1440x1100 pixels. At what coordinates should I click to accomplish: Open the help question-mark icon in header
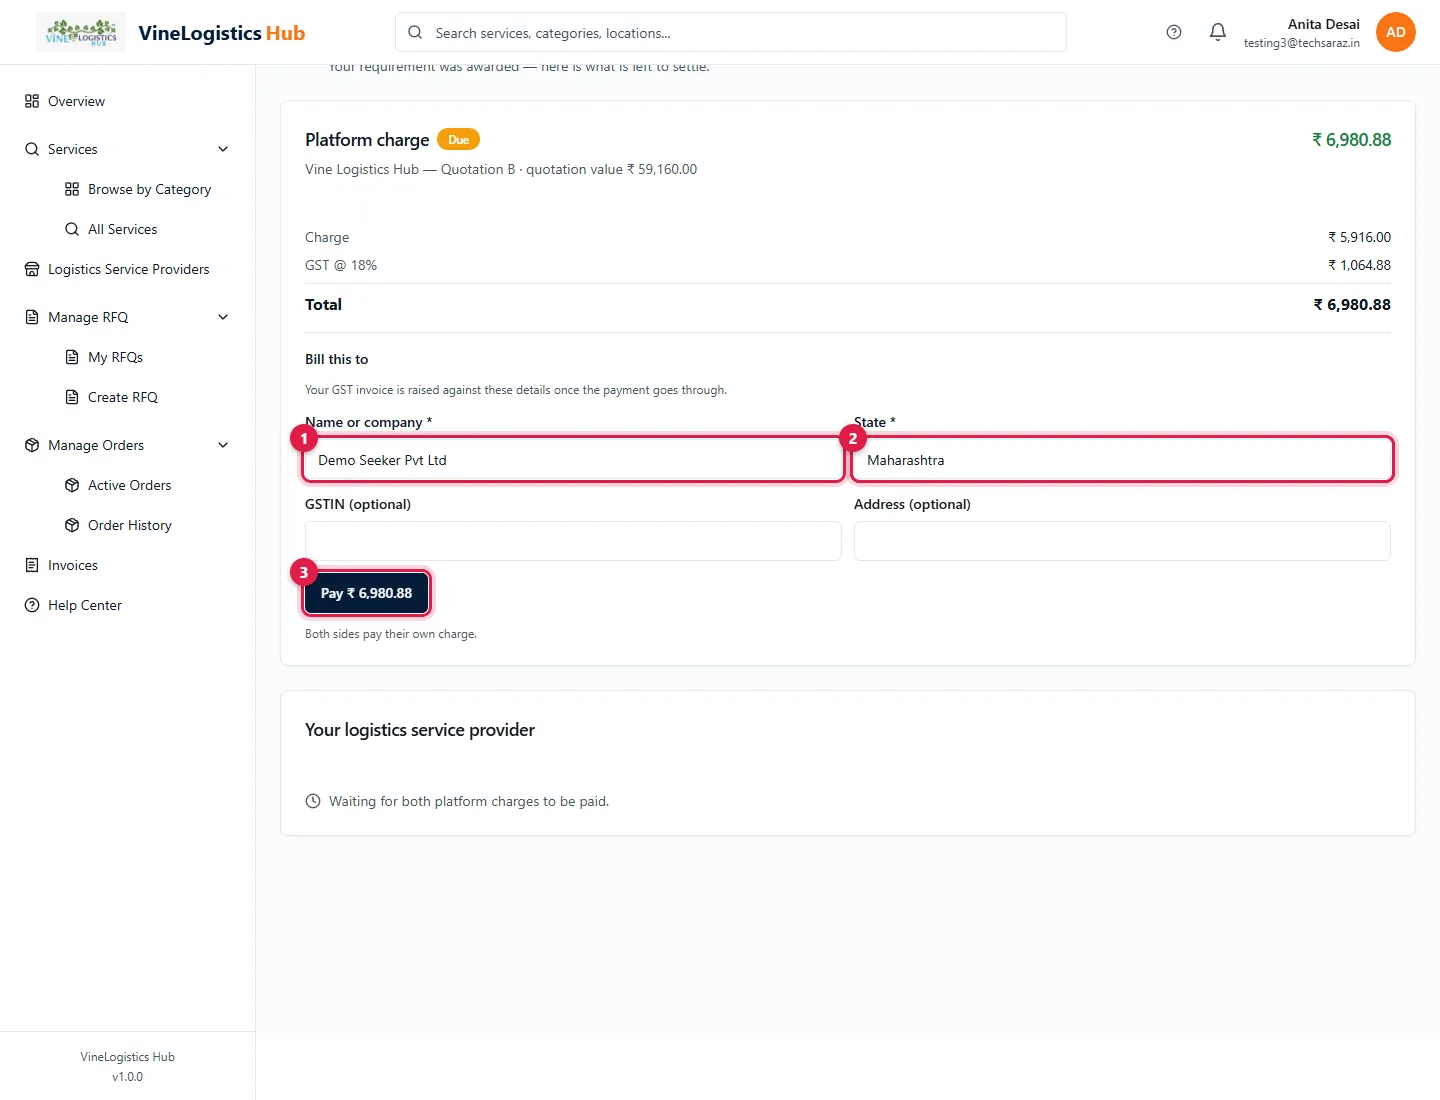pos(1174,32)
